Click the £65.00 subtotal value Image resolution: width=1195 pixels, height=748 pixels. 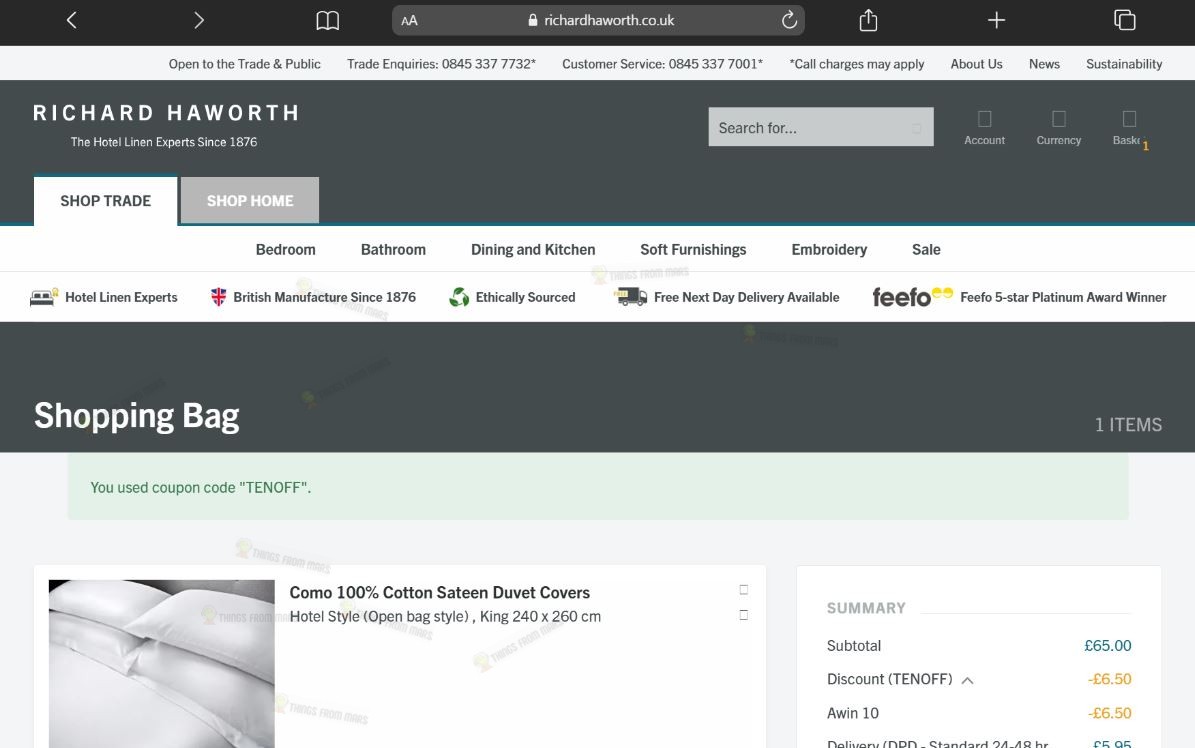coord(1107,646)
